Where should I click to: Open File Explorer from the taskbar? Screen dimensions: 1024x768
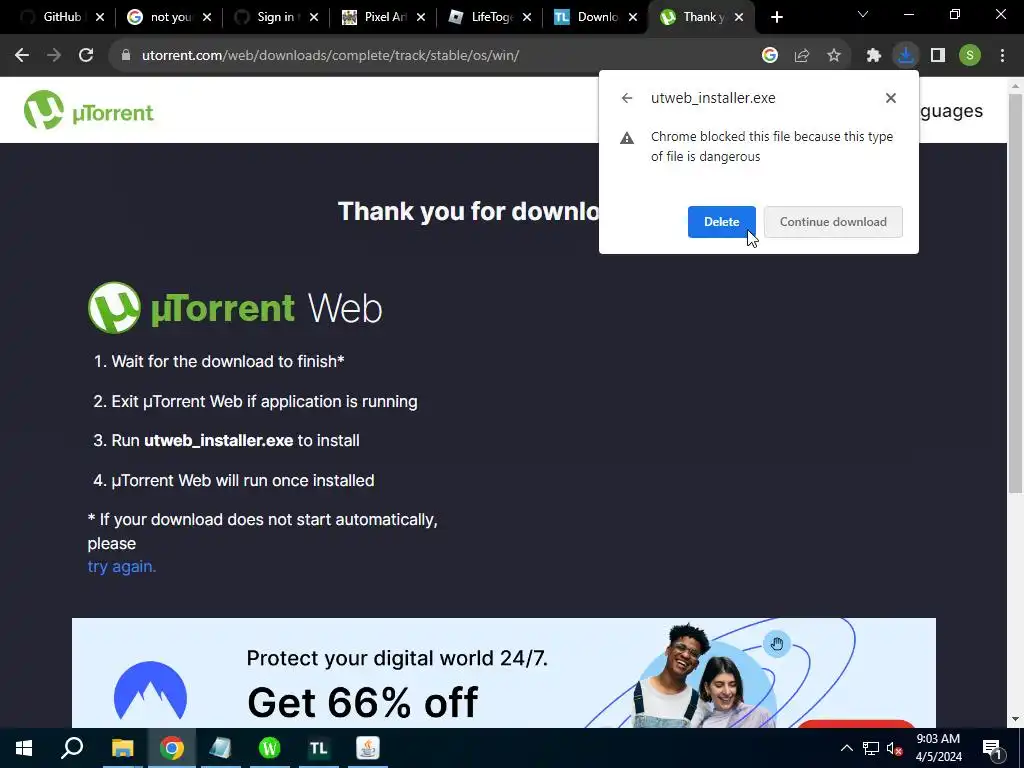(x=122, y=748)
